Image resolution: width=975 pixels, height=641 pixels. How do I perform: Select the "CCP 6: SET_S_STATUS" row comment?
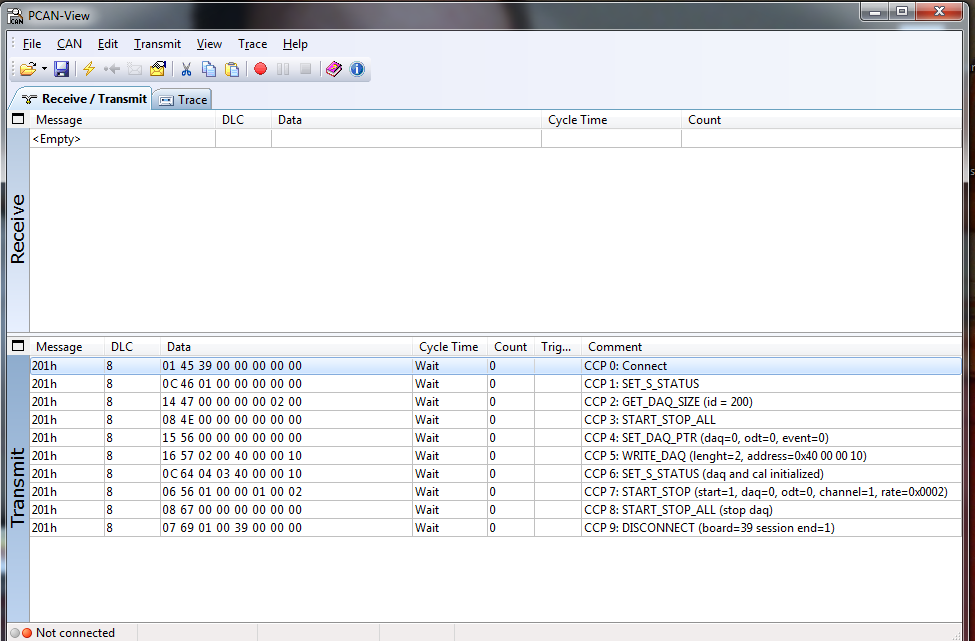tap(703, 474)
